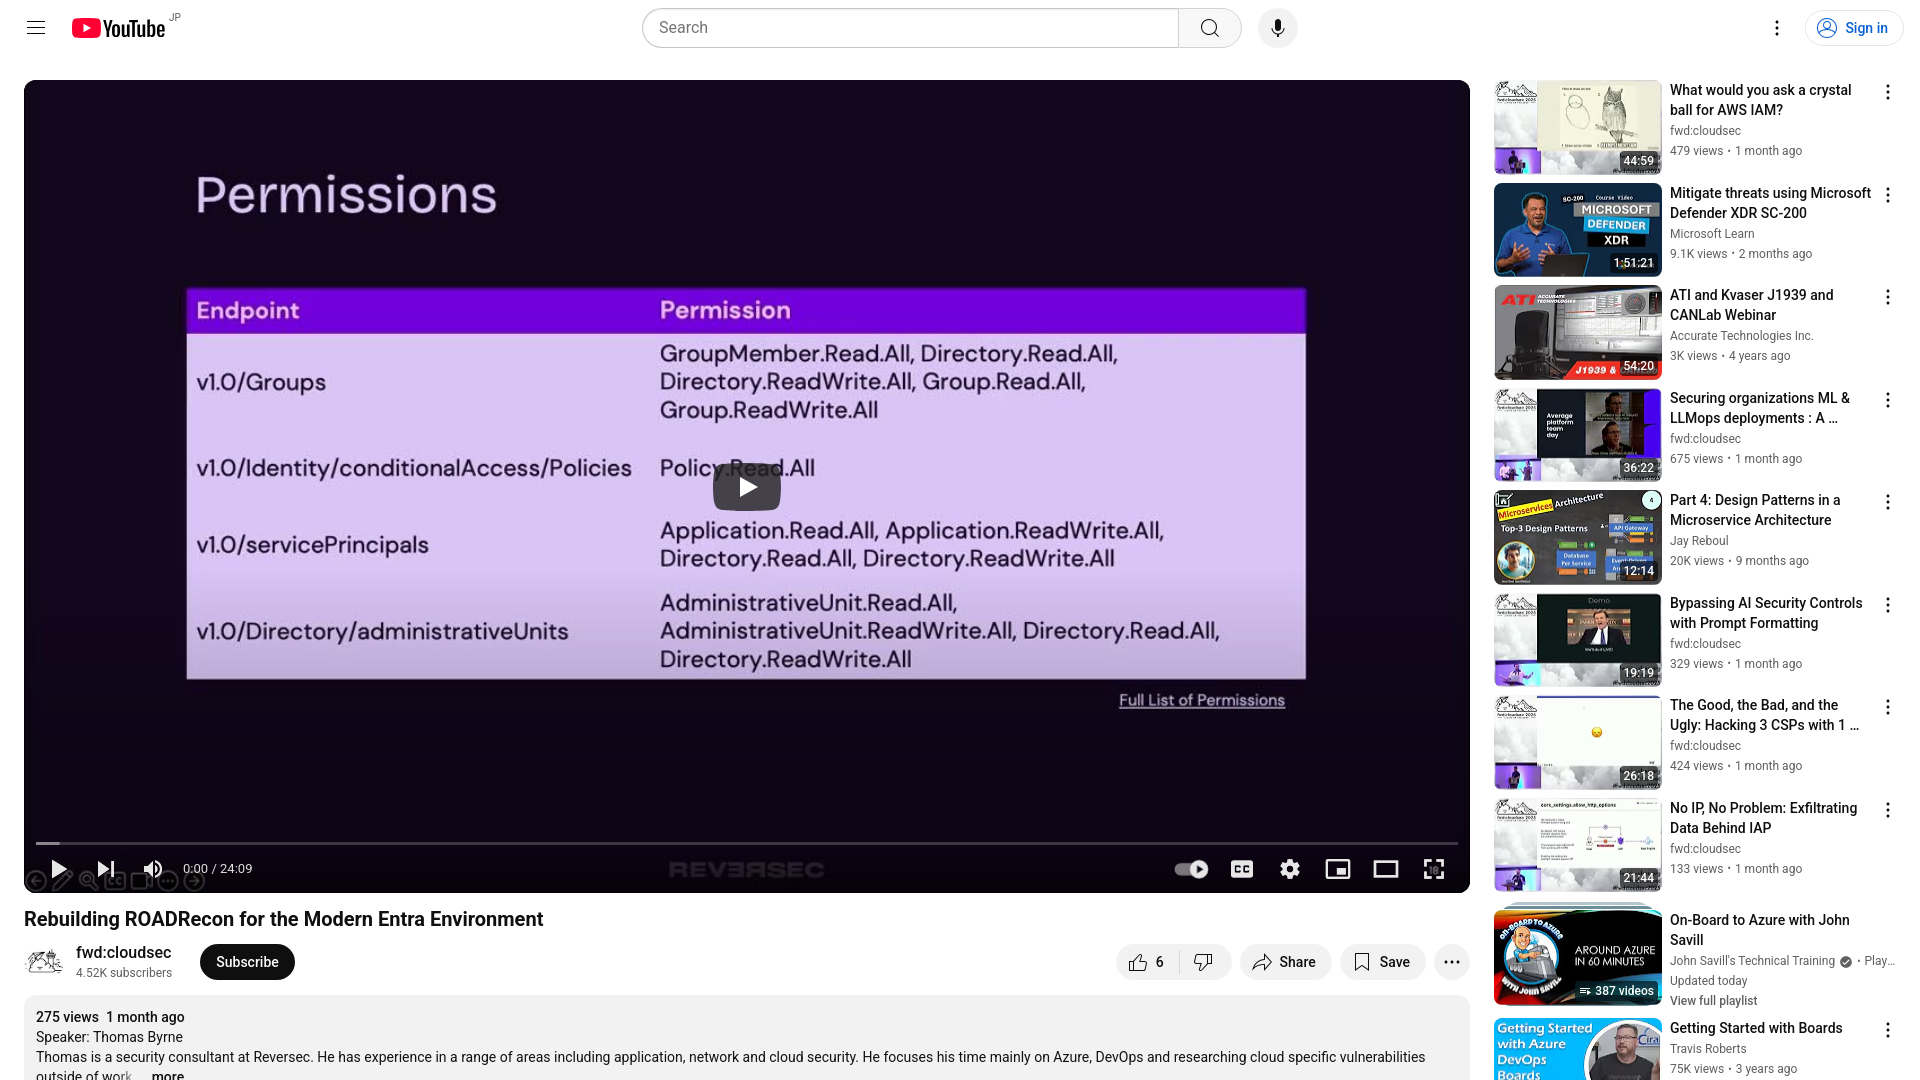Play the video with the center play button
Image resolution: width=1920 pixels, height=1080 pixels.
tap(747, 487)
